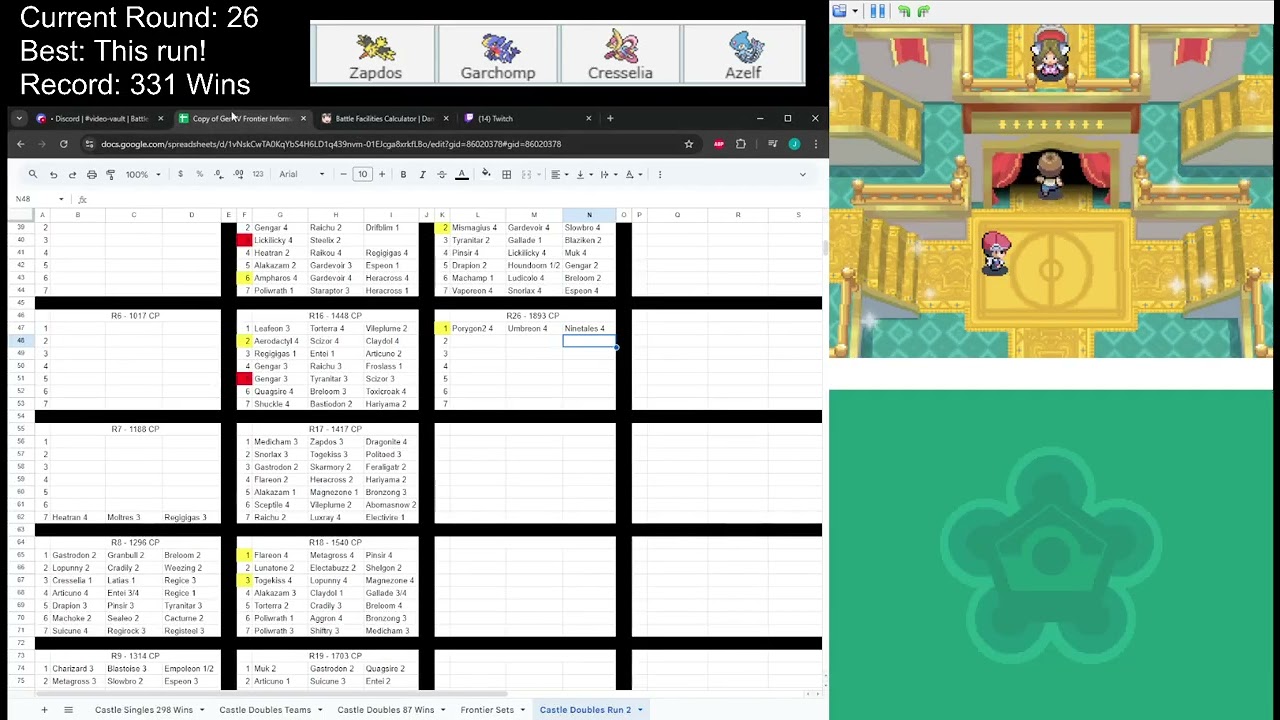This screenshot has width=1280, height=720.
Task: Open the zoom 100% dropdown
Action: (x=143, y=174)
